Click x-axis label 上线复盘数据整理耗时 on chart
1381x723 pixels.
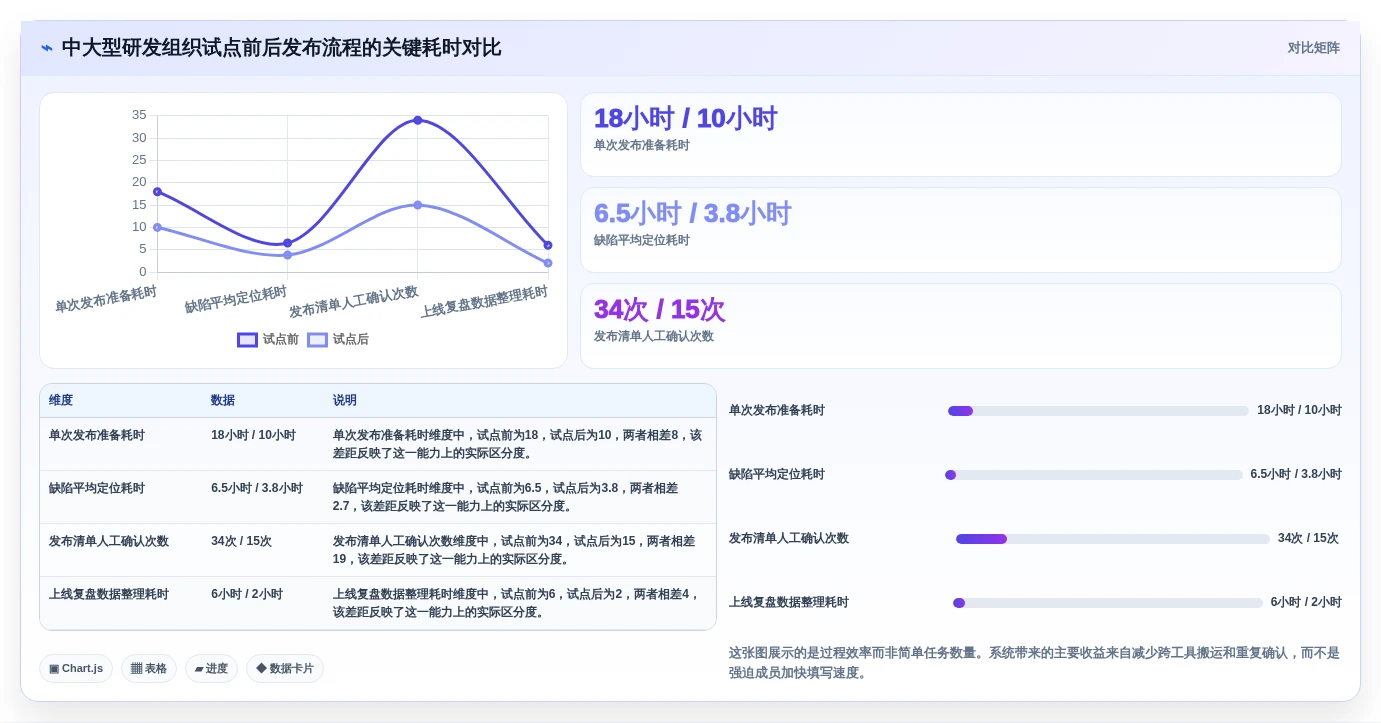(x=484, y=301)
